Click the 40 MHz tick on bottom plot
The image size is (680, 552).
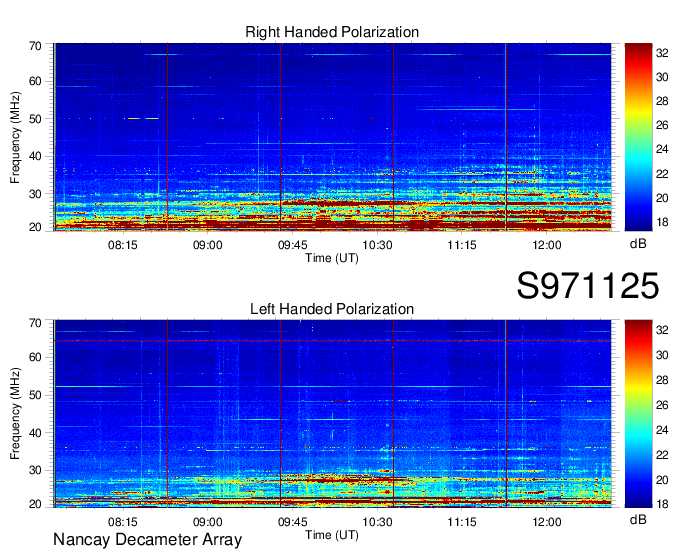[x=36, y=433]
